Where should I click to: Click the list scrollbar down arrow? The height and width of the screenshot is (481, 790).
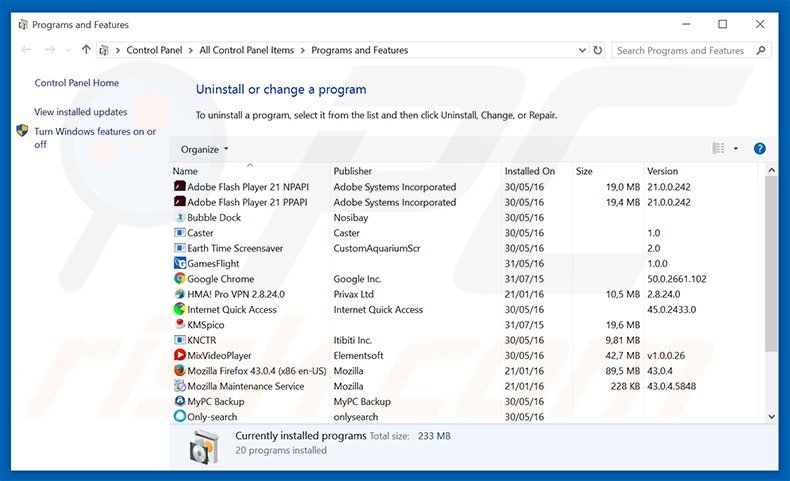pyautogui.click(x=771, y=417)
